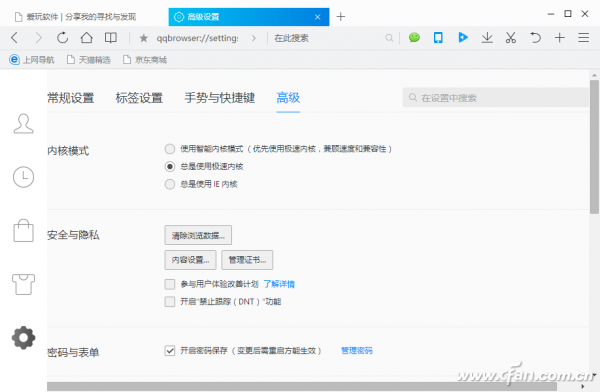600x392 pixels.
Task: Click the 管理证书 button
Action: point(247,260)
